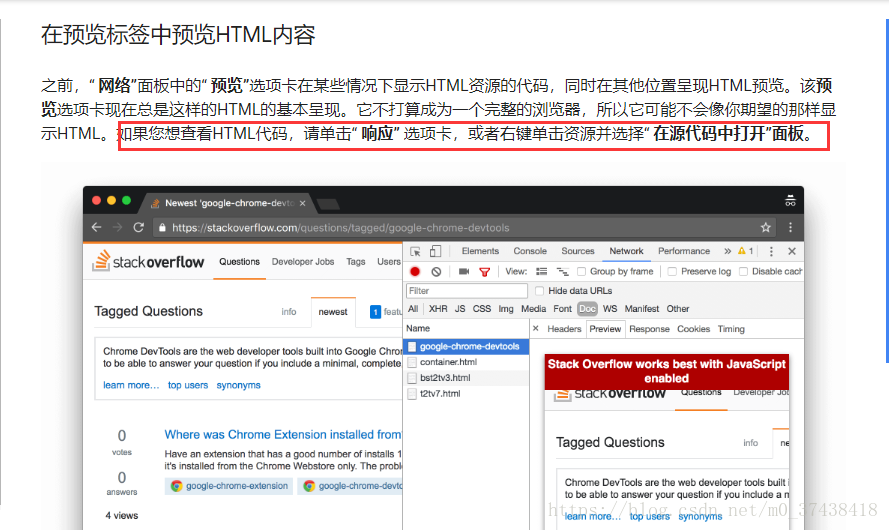
Task: Open the Console tab
Action: click(530, 251)
